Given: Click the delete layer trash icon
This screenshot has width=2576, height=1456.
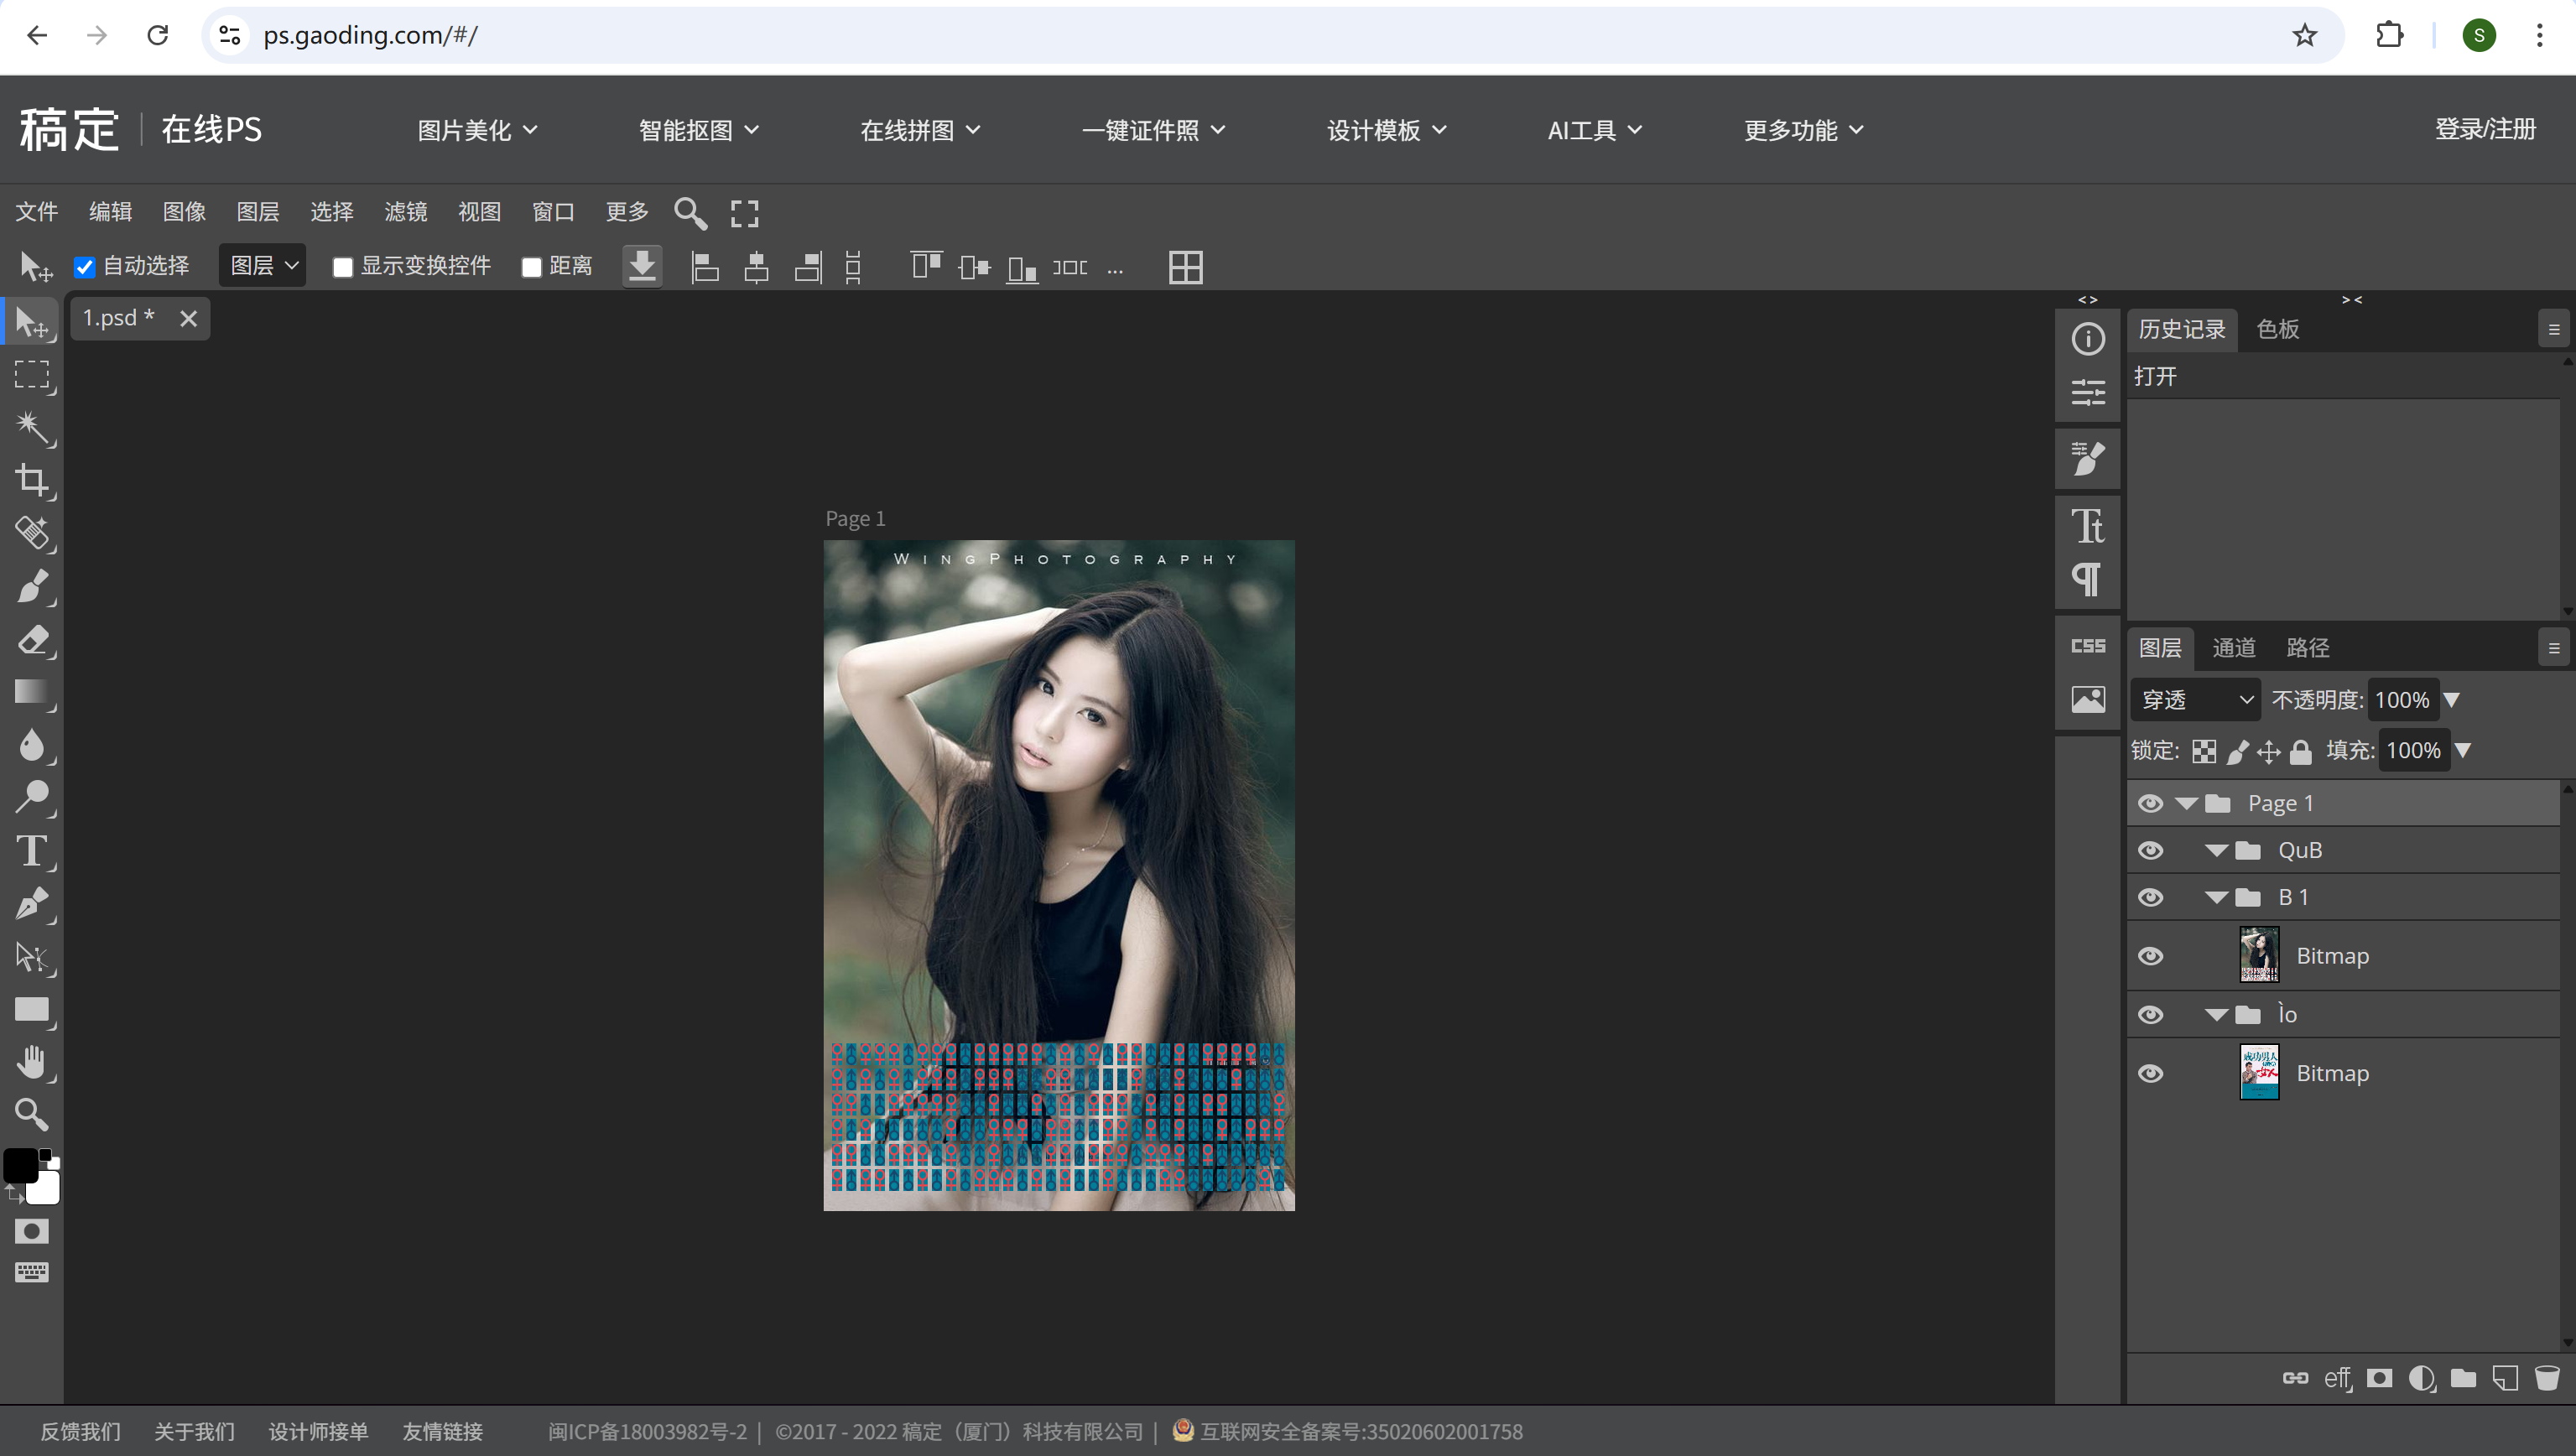Looking at the screenshot, I should (x=2546, y=1378).
